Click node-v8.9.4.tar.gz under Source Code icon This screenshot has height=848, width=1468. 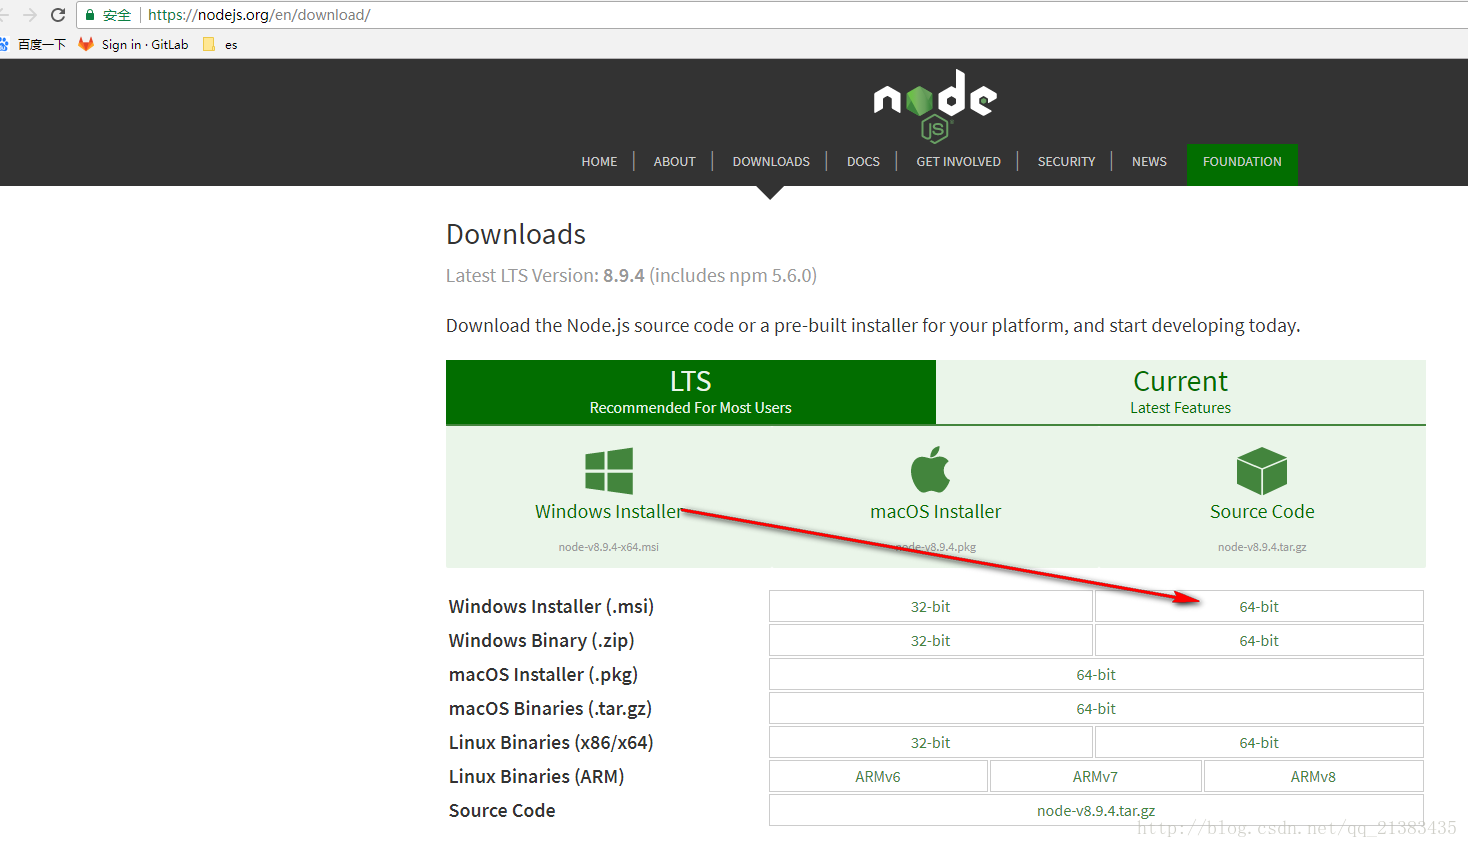1262,547
